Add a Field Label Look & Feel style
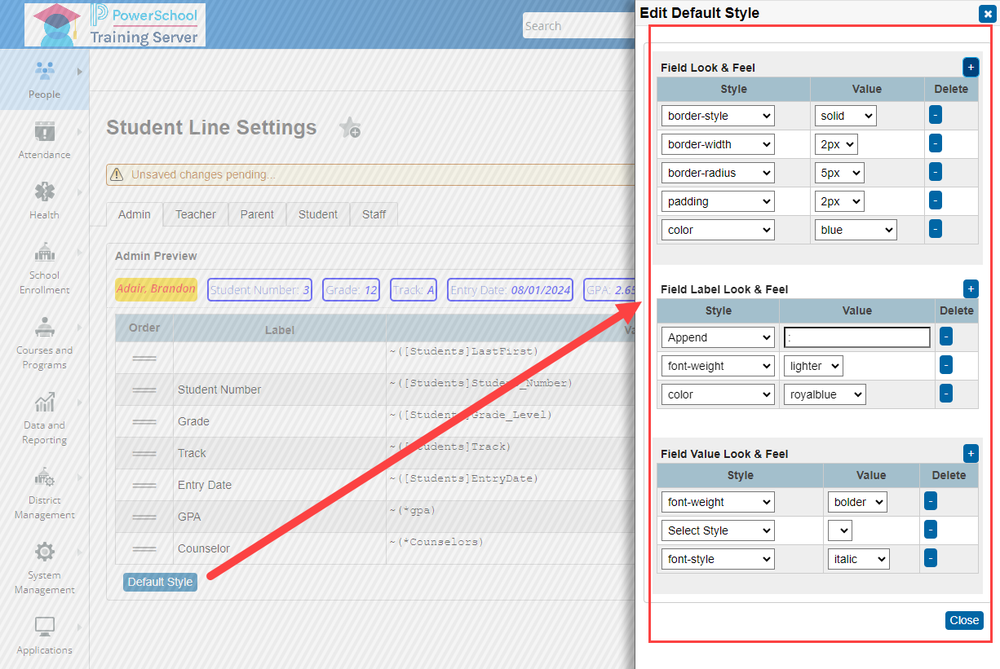The width and height of the screenshot is (1000, 669). 971,289
